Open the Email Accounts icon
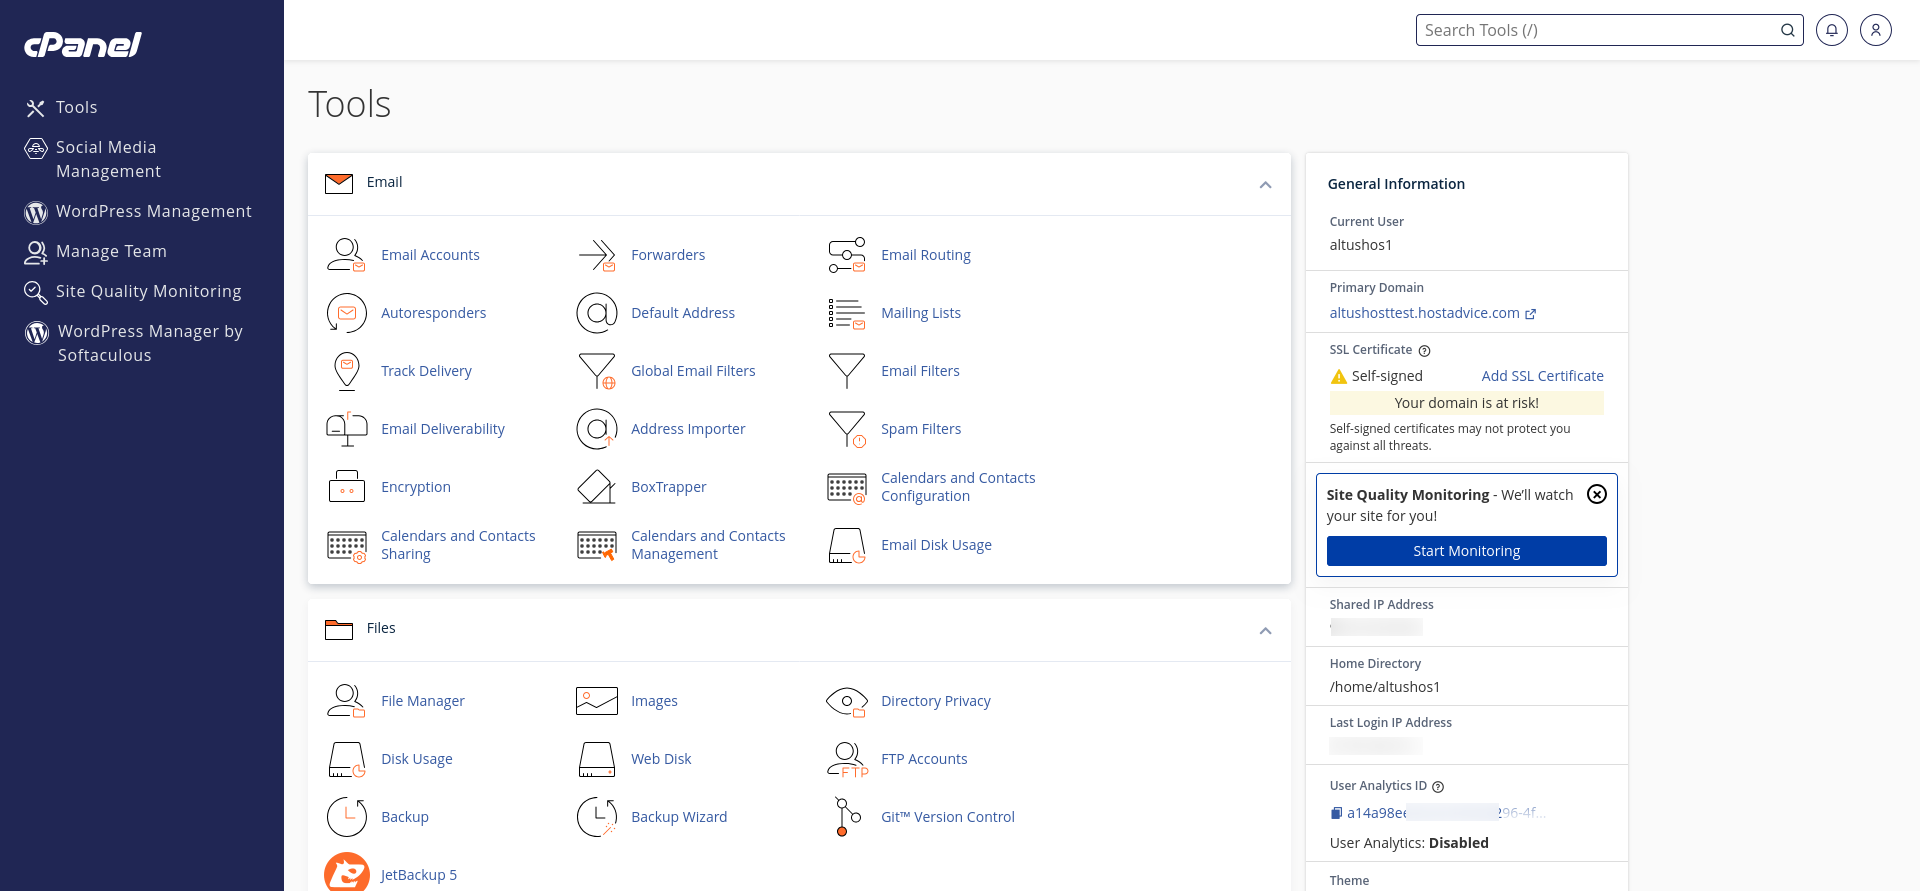Screen dimensions: 1920x891 pyautogui.click(x=346, y=255)
